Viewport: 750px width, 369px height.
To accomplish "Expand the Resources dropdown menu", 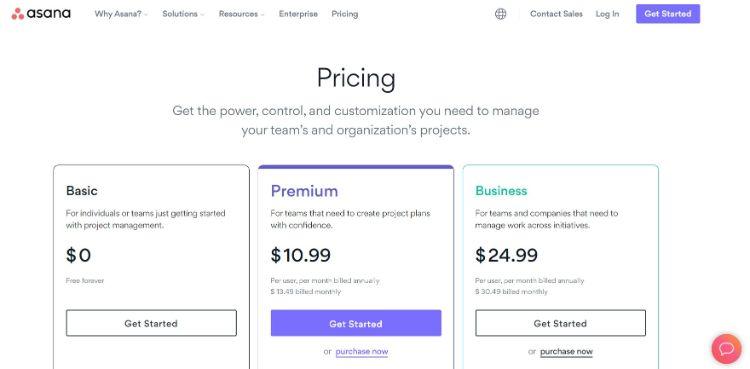I will coord(242,14).
